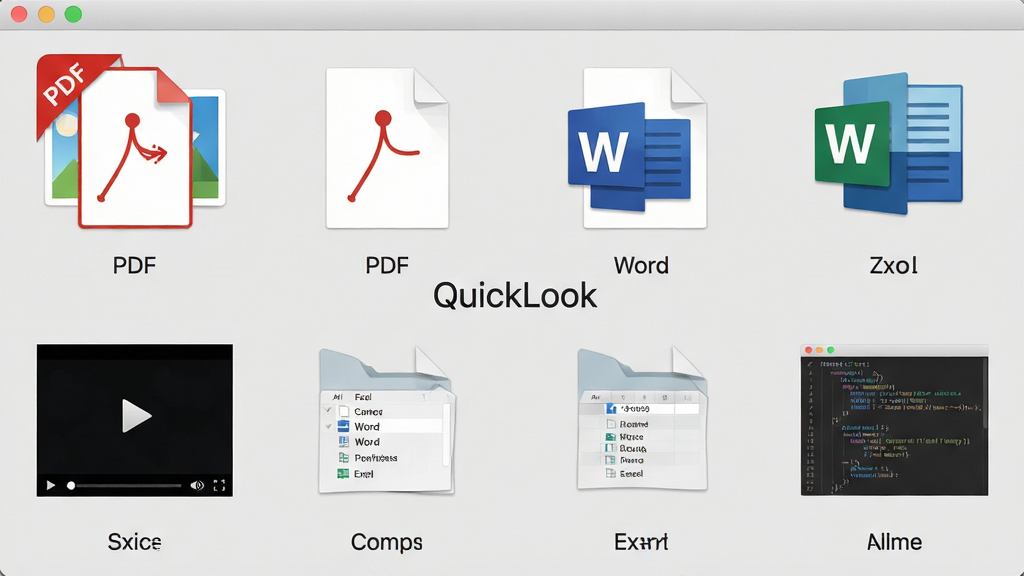Zoom the window with the green button
The width and height of the screenshot is (1024, 576).
point(73,14)
